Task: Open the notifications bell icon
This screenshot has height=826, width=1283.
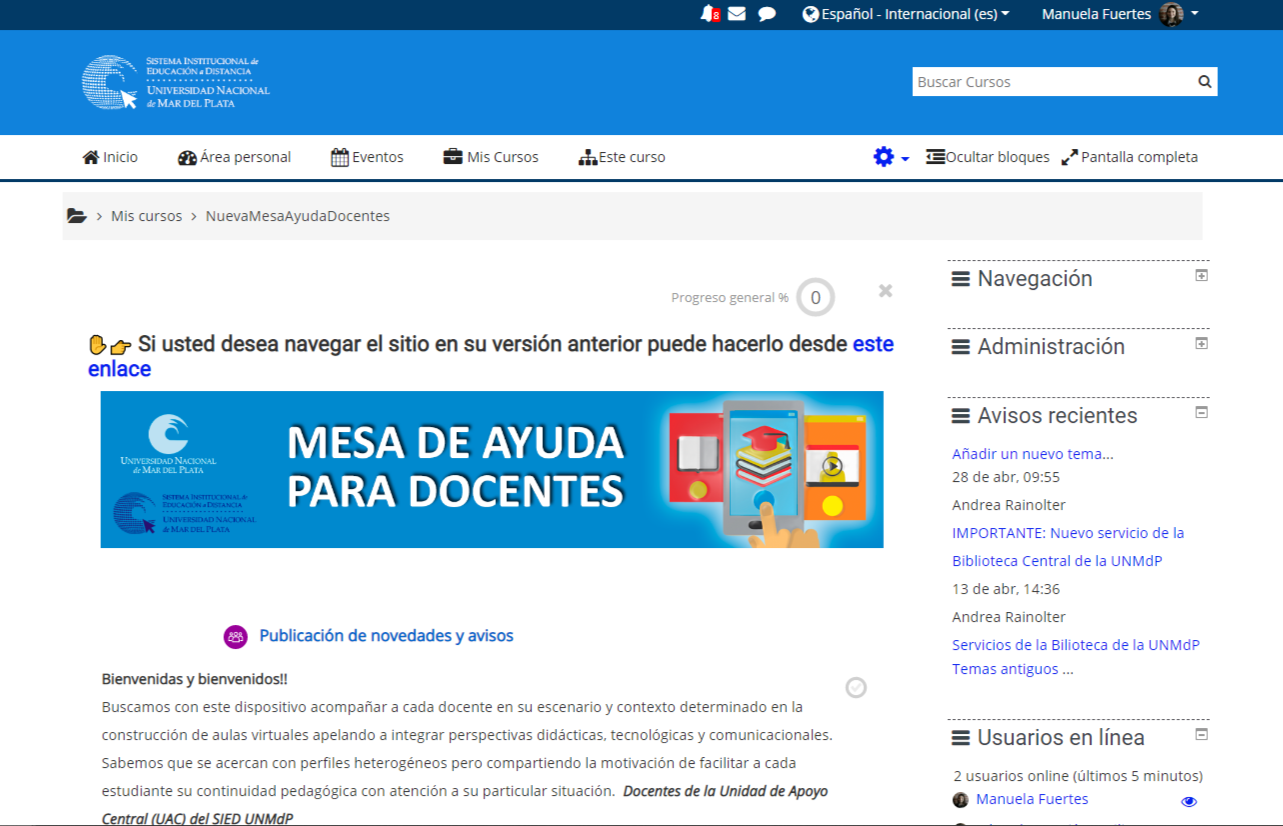Action: coord(709,14)
